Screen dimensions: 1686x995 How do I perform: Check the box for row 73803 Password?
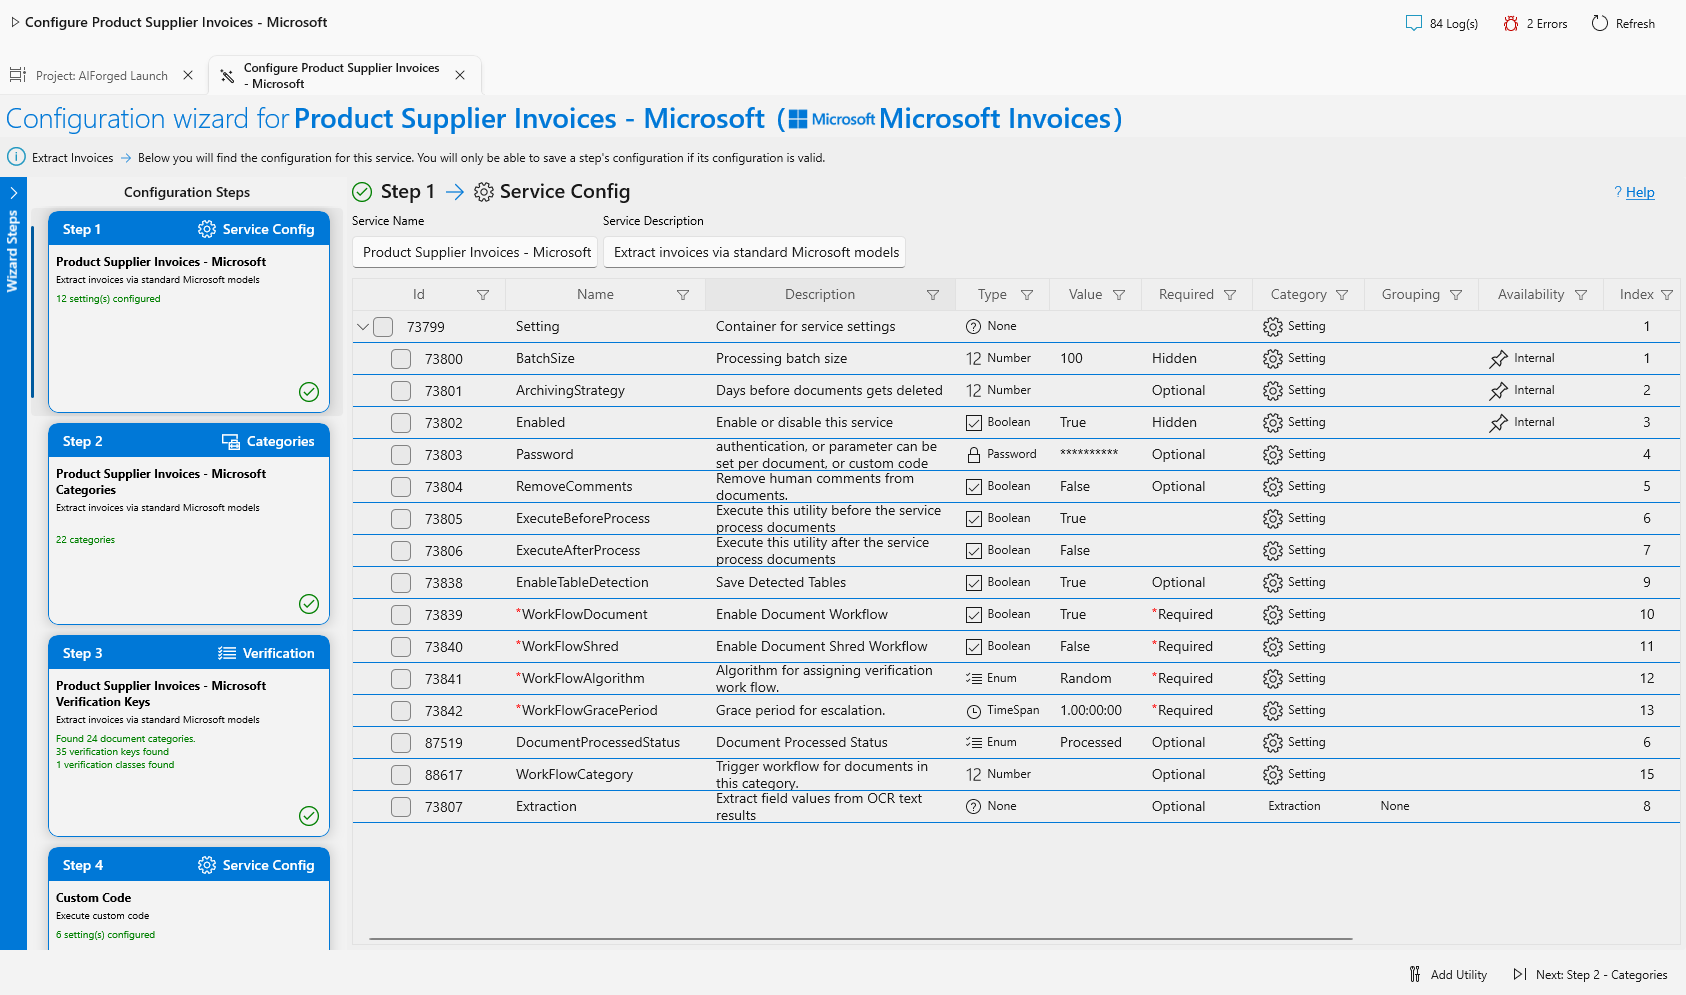(x=401, y=455)
